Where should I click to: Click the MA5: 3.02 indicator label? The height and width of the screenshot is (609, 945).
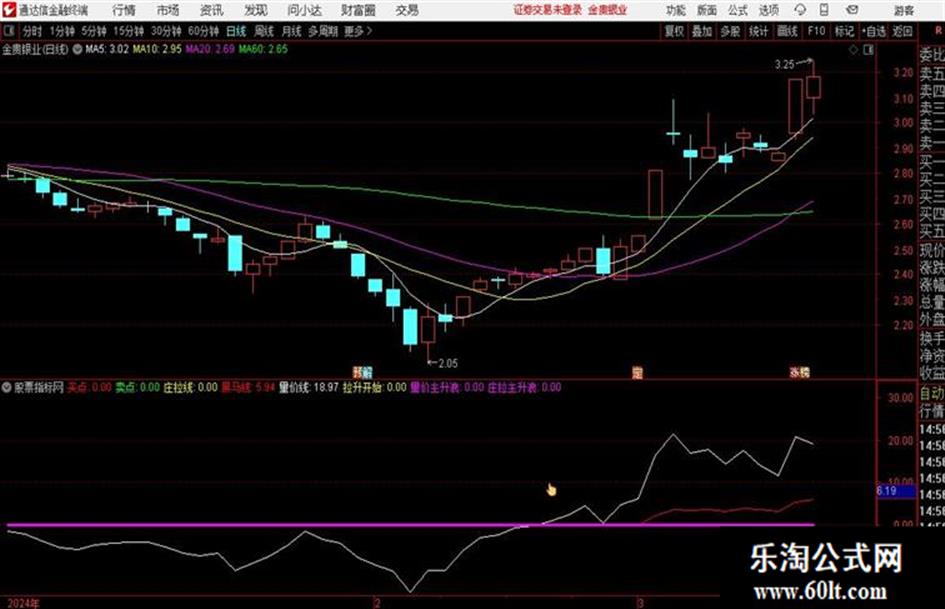[107, 49]
